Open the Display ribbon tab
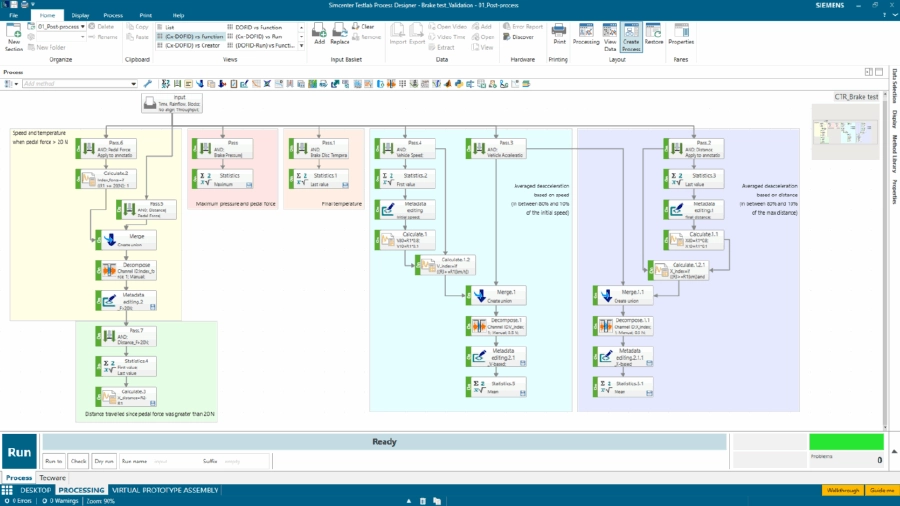 point(80,16)
